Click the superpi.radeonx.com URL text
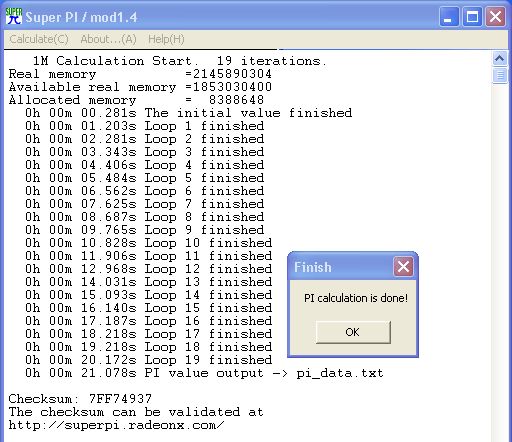512x442 pixels. 117,425
